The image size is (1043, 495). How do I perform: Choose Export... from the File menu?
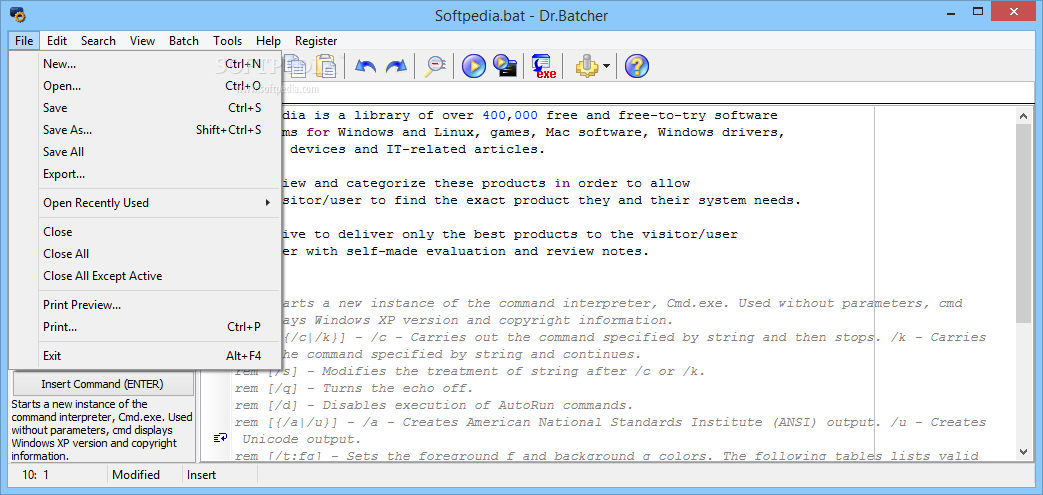pyautogui.click(x=146, y=174)
